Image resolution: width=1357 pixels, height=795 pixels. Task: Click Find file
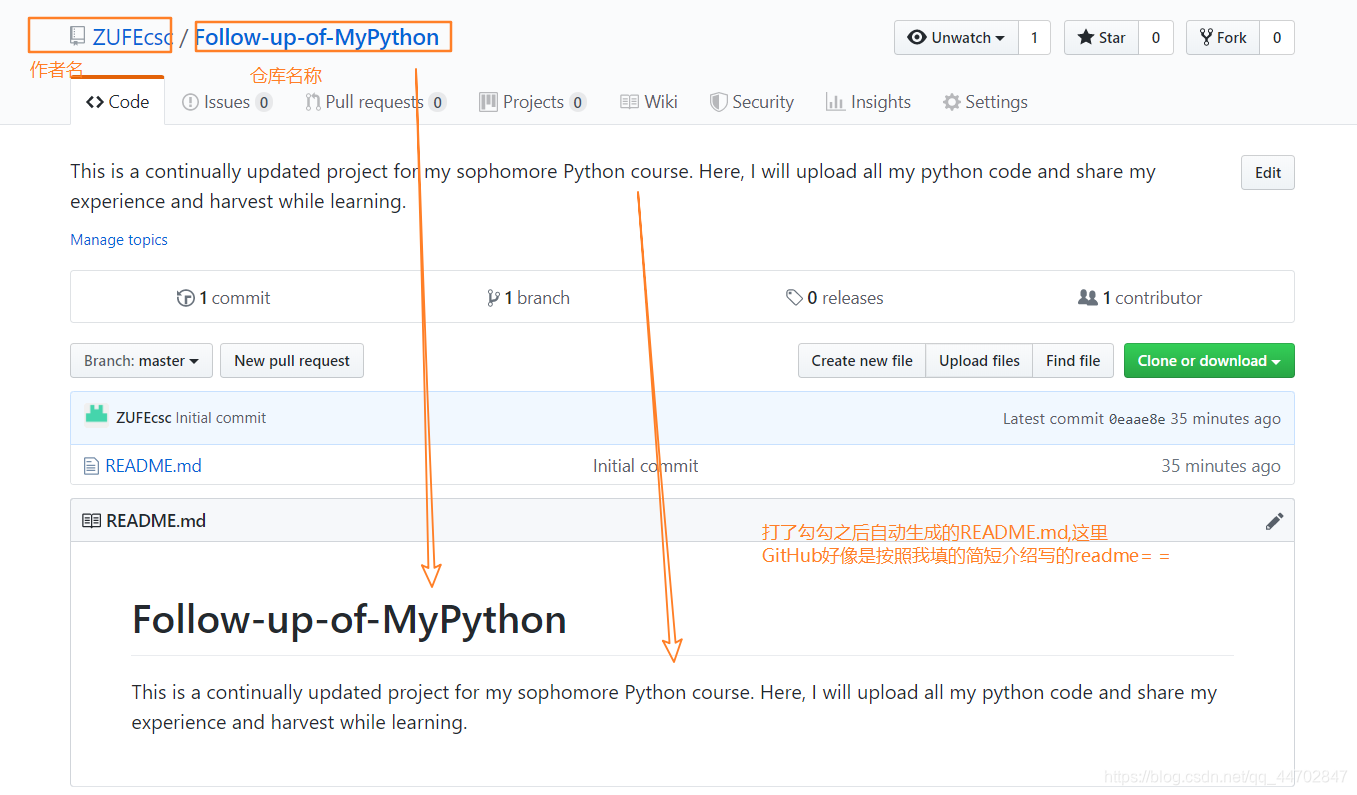tap(1073, 361)
